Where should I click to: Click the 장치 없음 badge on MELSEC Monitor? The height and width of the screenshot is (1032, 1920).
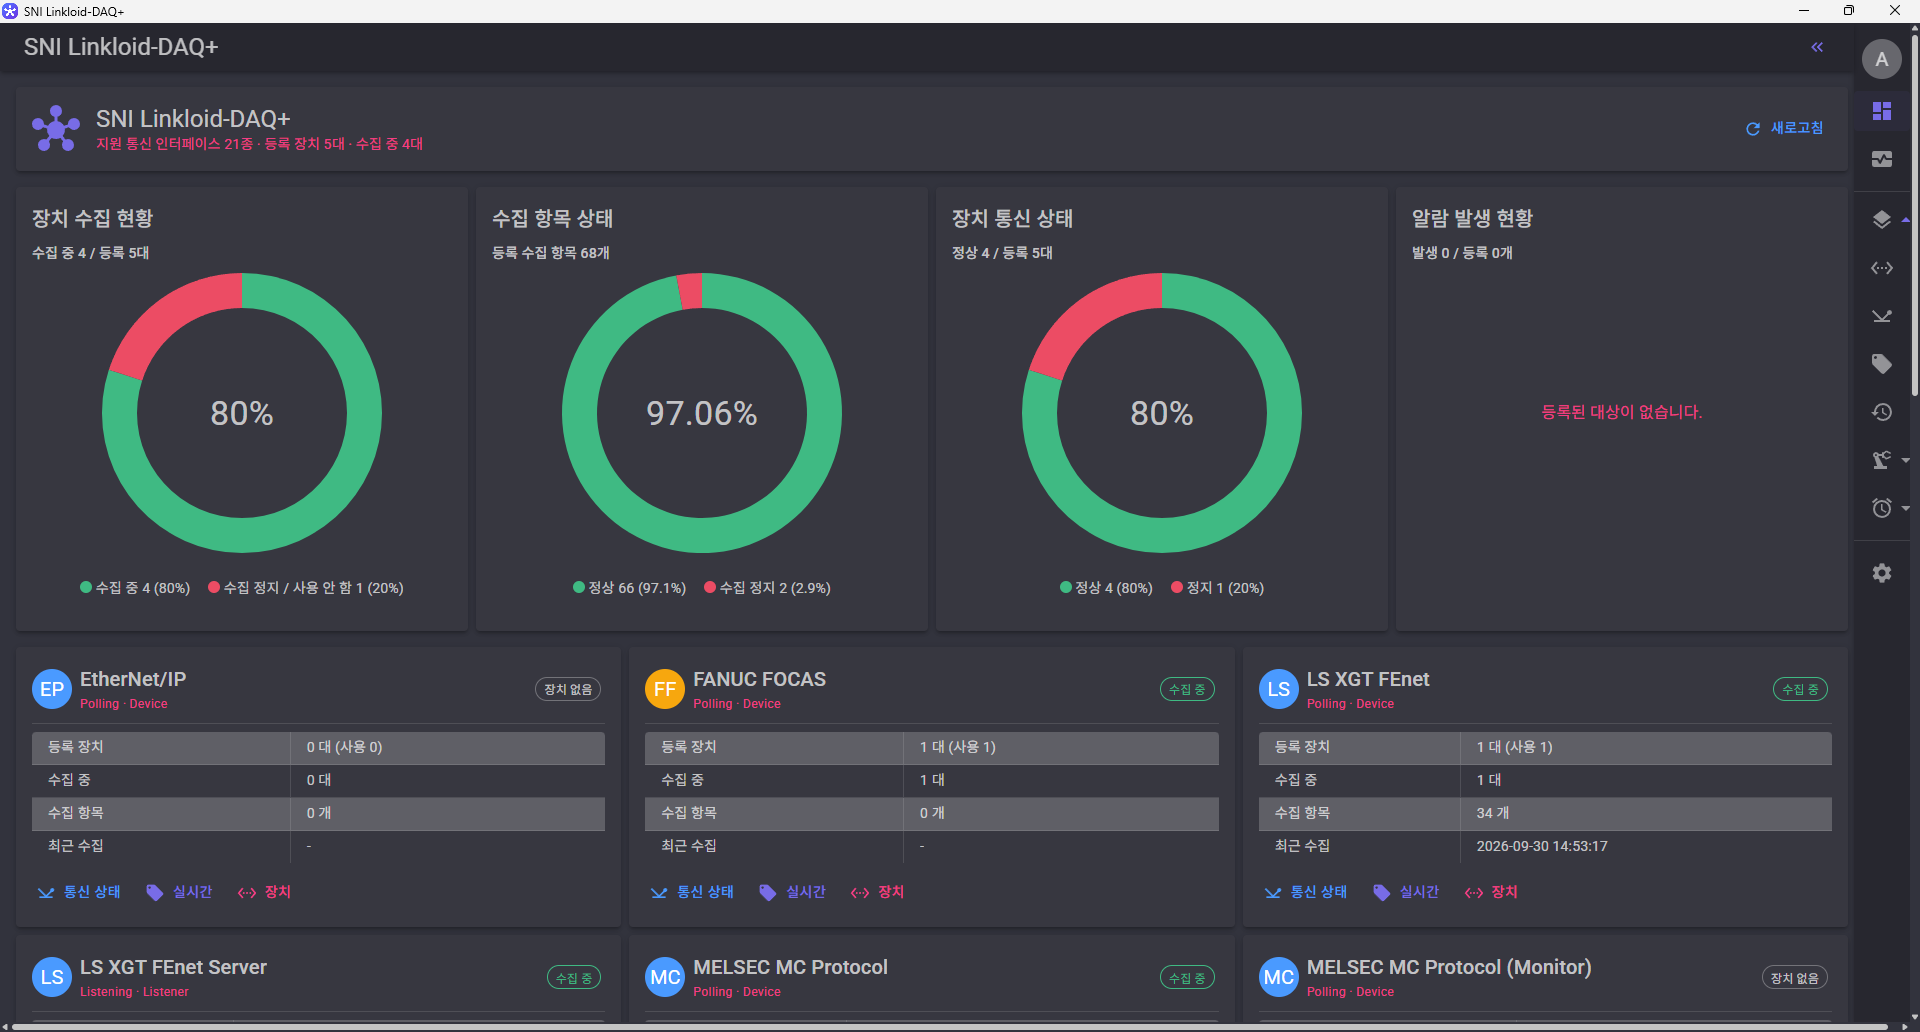pos(1795,978)
